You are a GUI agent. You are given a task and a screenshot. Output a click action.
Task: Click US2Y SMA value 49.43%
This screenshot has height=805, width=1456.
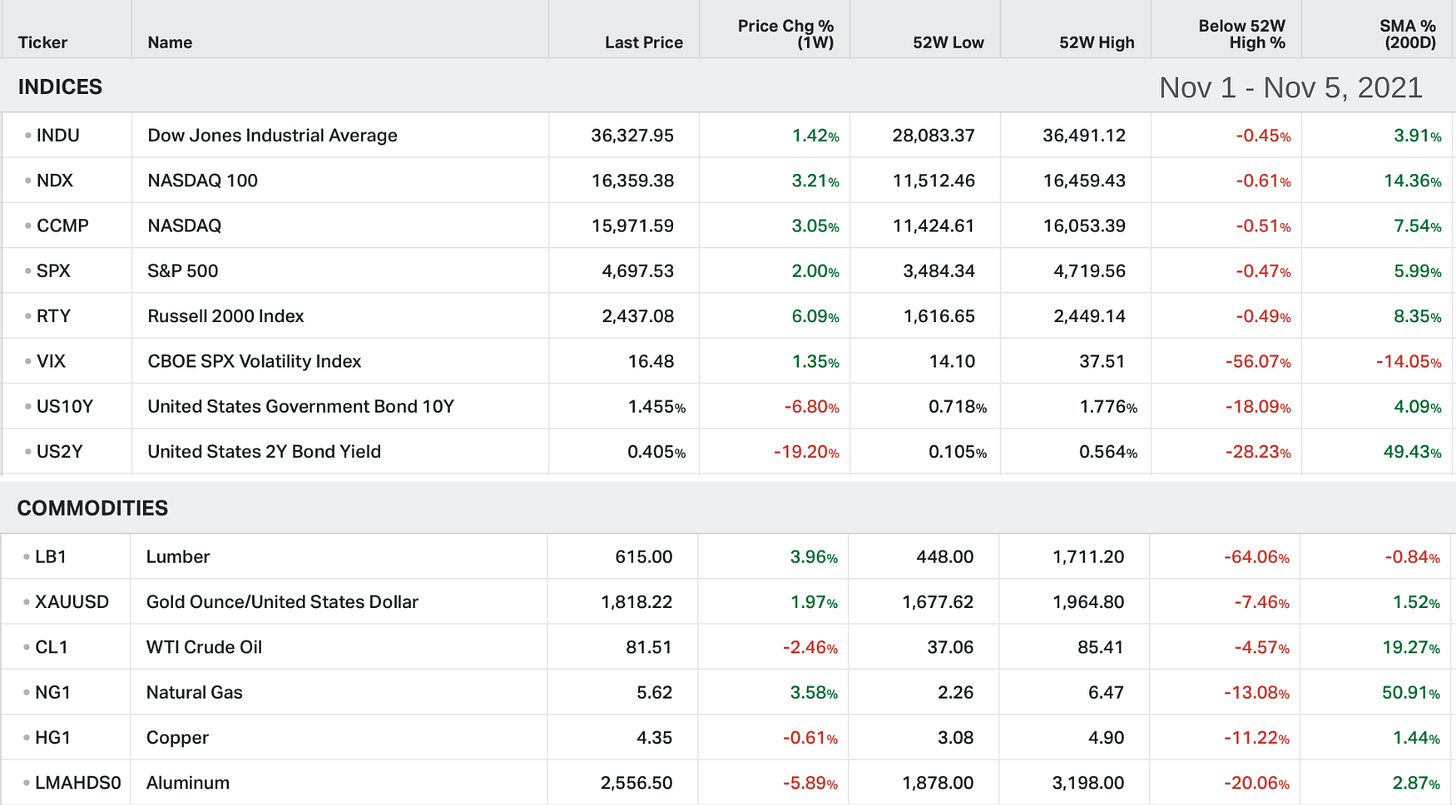[1412, 451]
